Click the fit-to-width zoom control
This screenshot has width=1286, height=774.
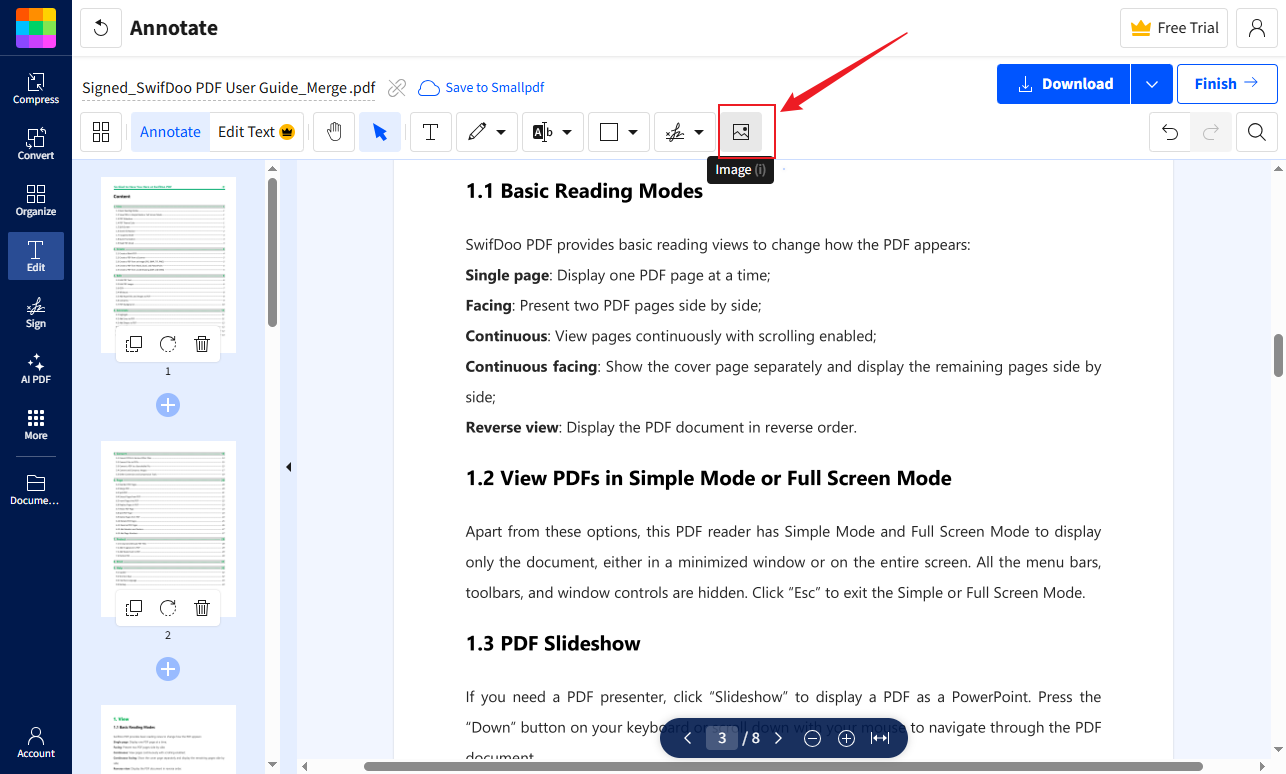click(880, 737)
